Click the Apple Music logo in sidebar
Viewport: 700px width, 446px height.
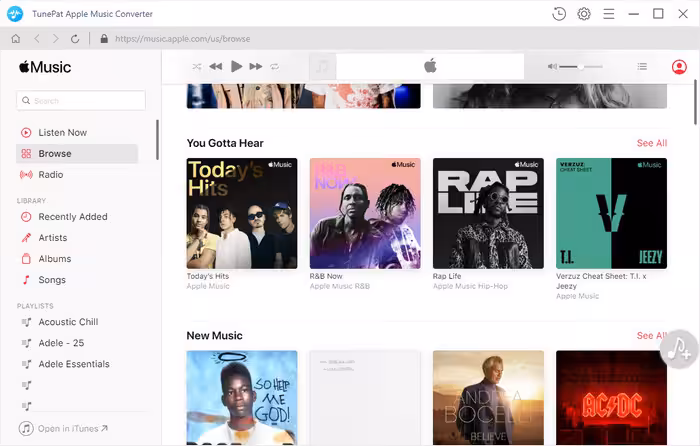click(45, 67)
